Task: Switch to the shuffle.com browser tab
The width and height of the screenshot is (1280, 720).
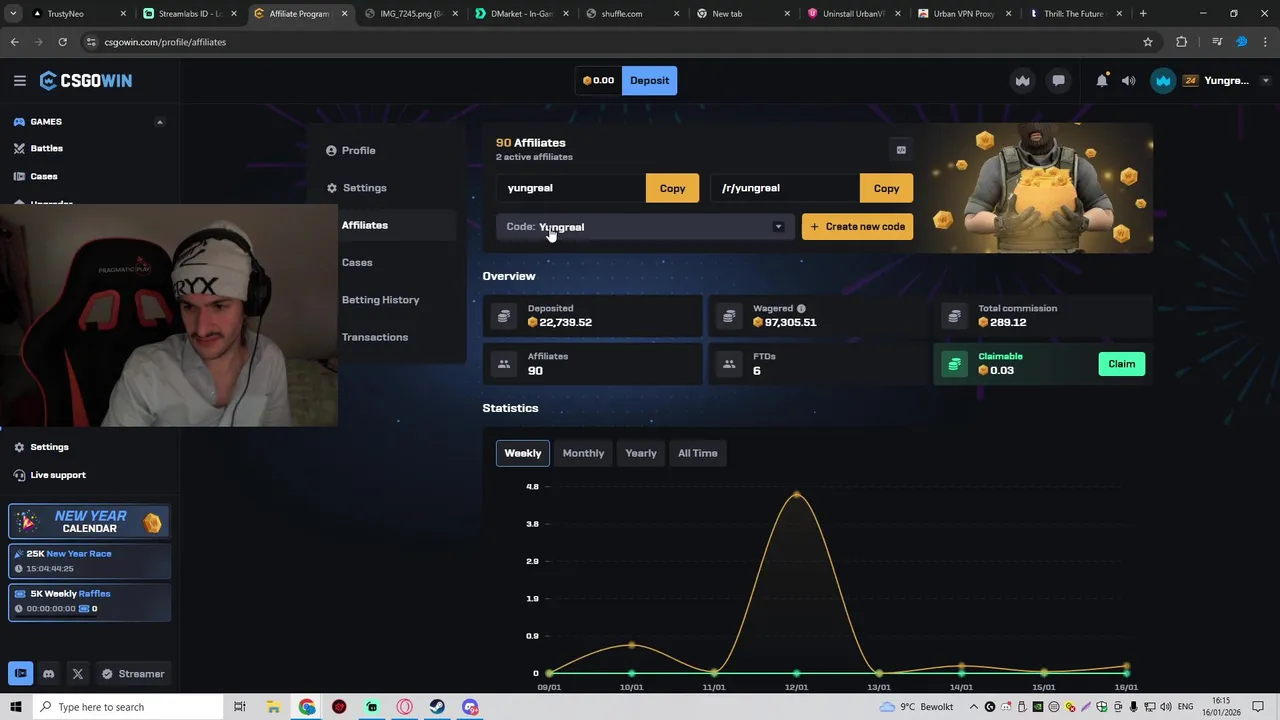Action: (632, 14)
